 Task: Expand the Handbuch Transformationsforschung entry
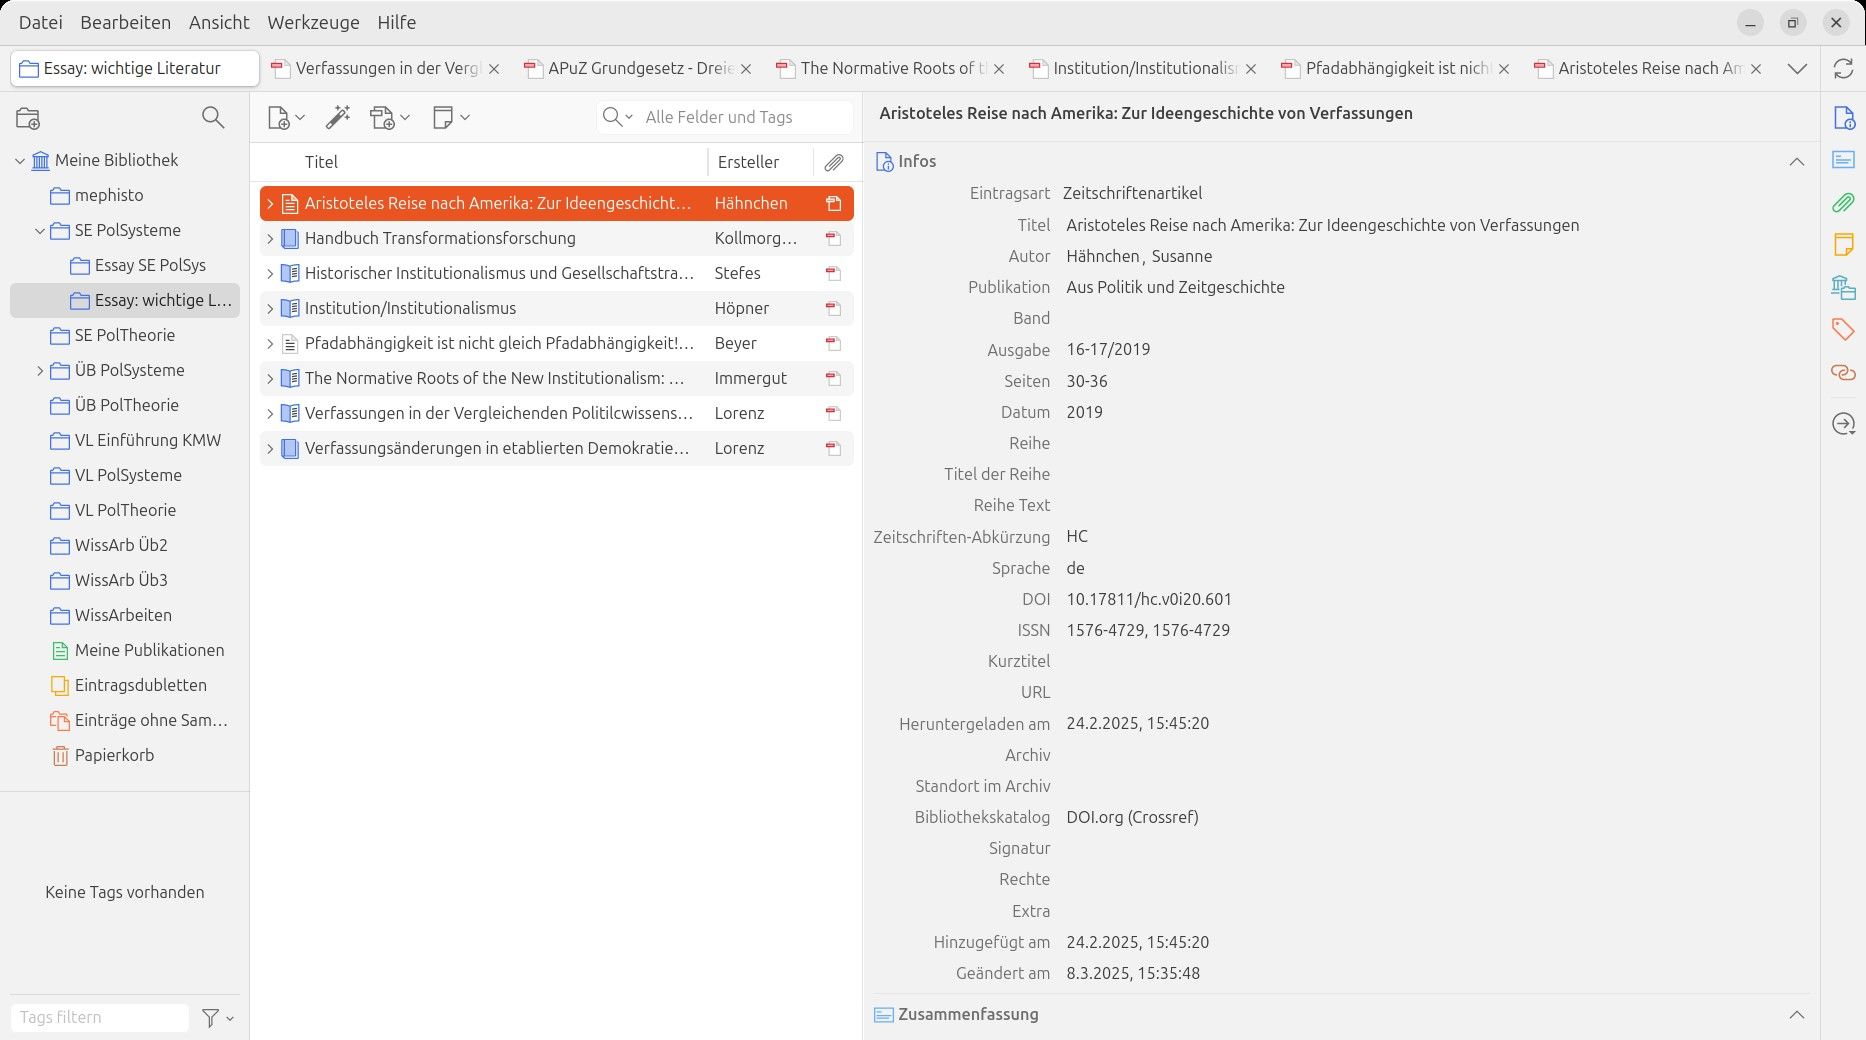point(269,239)
